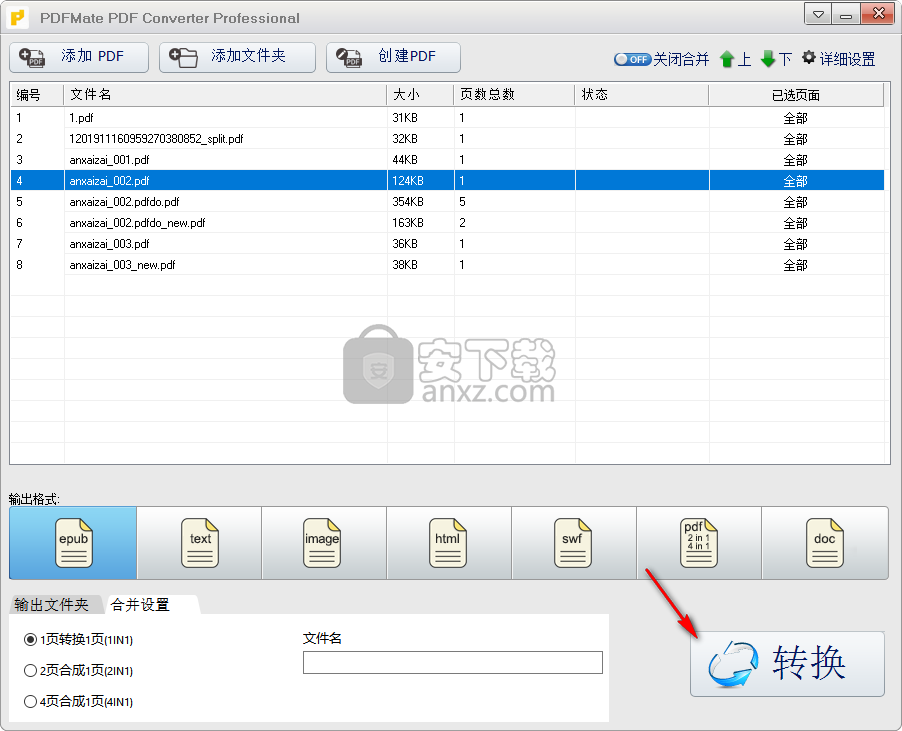Pick the html output format icon

pyautogui.click(x=447, y=543)
